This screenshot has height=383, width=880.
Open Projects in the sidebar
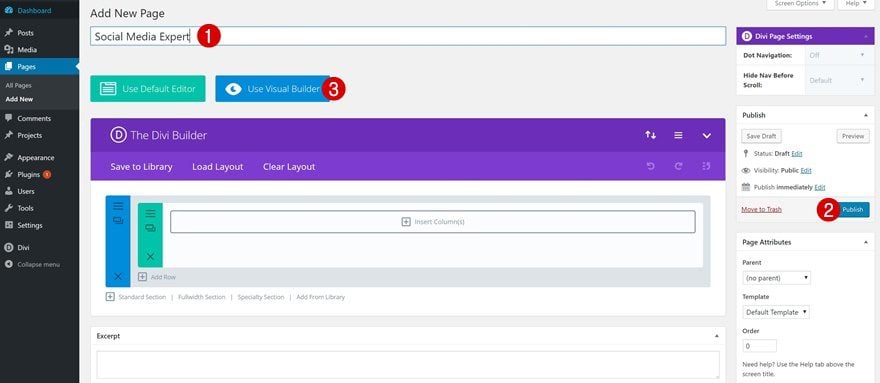point(29,135)
